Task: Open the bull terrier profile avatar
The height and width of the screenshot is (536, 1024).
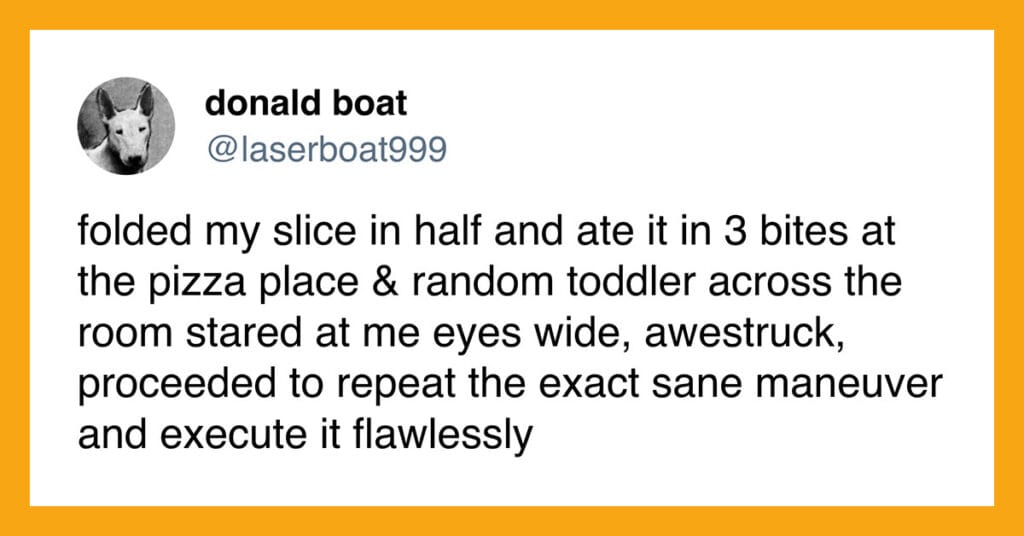Action: coord(126,126)
